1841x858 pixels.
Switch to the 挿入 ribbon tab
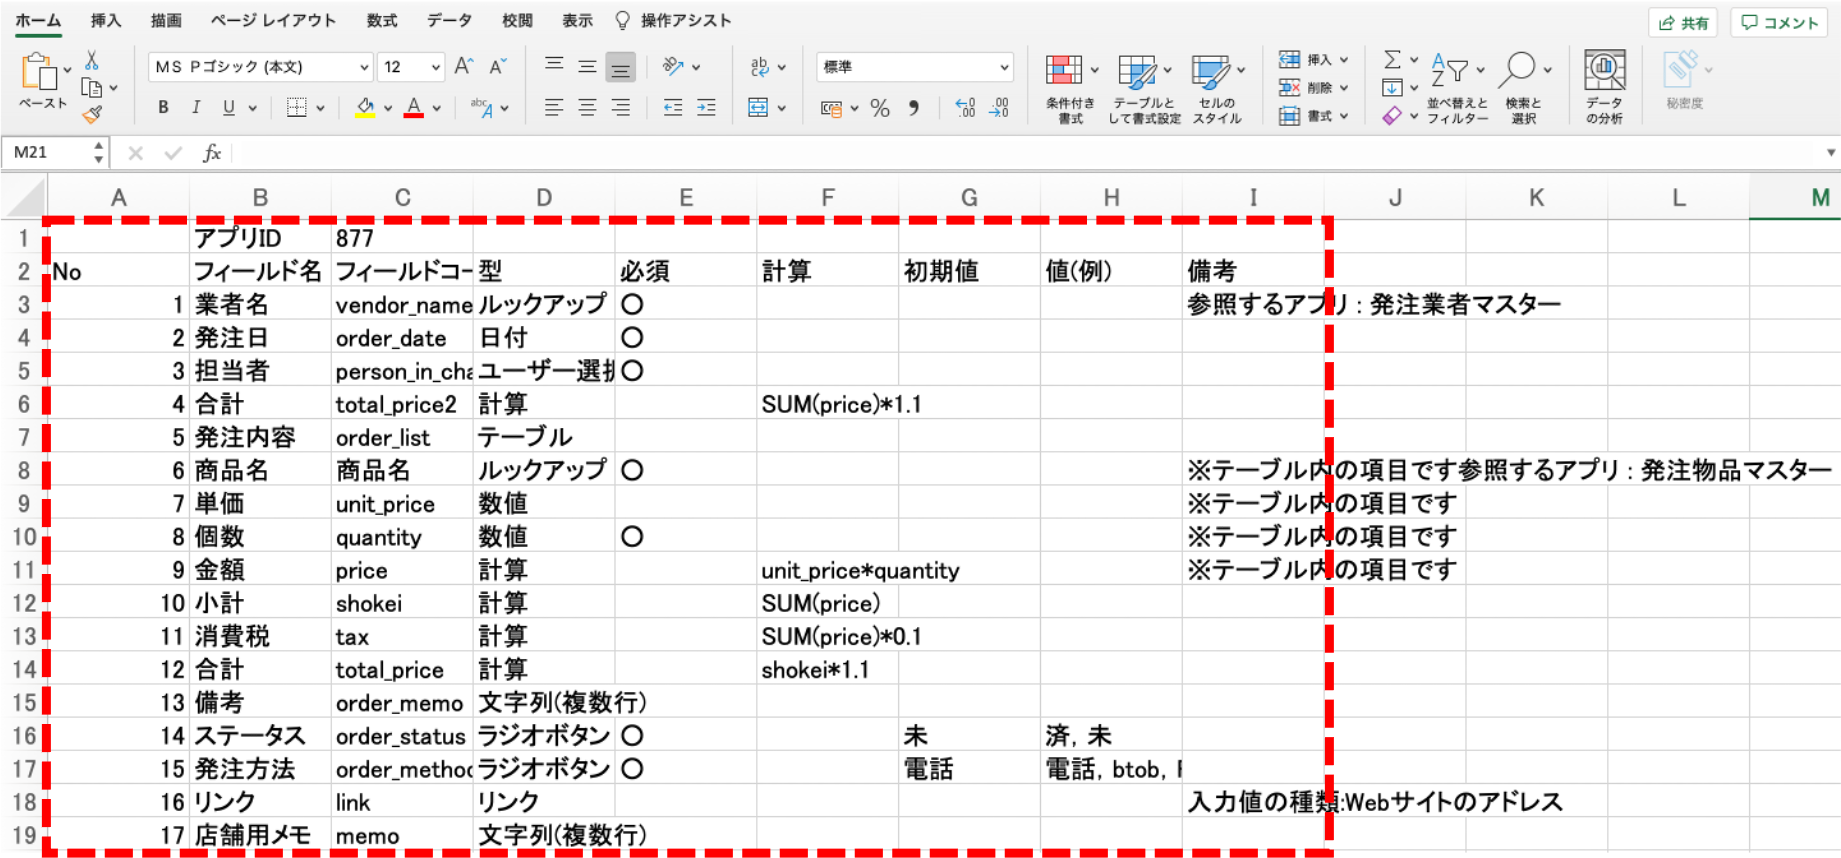point(105,20)
